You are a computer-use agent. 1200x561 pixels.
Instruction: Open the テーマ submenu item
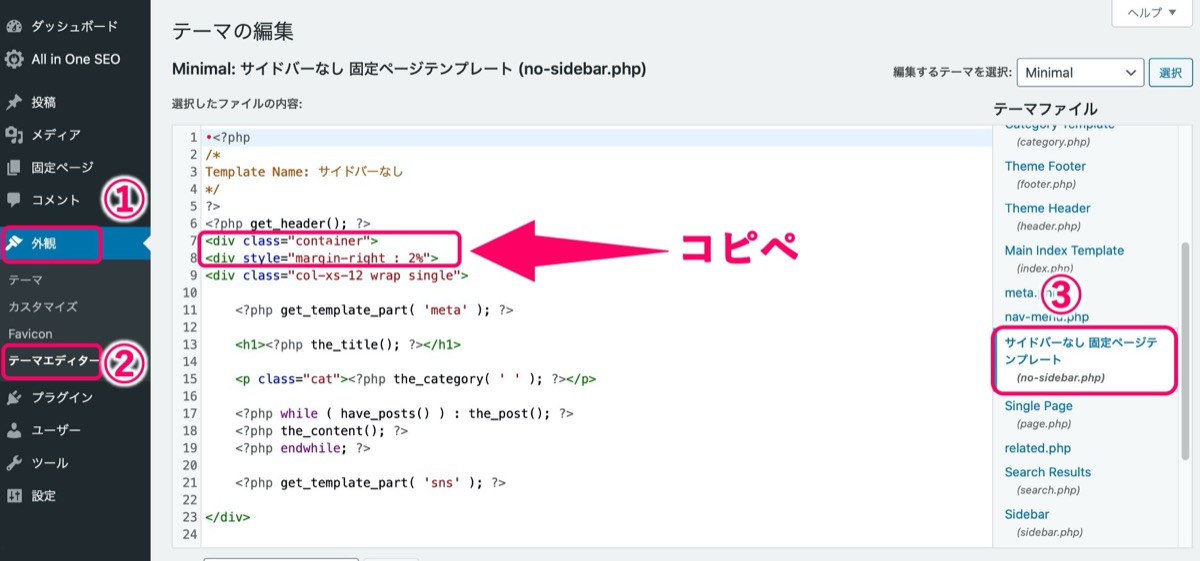(25, 281)
